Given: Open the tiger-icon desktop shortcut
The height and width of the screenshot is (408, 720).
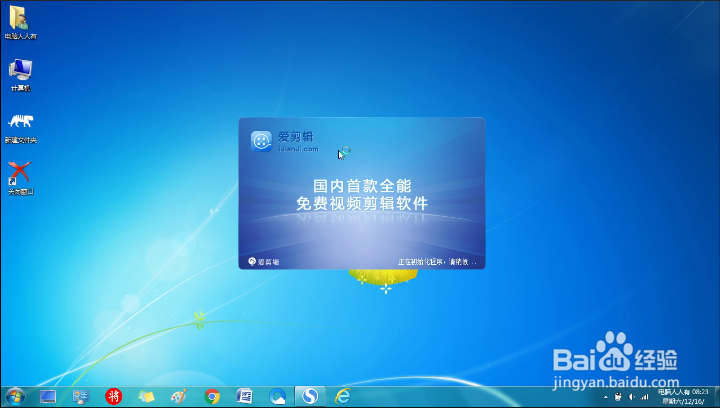Looking at the screenshot, I should pos(20,128).
